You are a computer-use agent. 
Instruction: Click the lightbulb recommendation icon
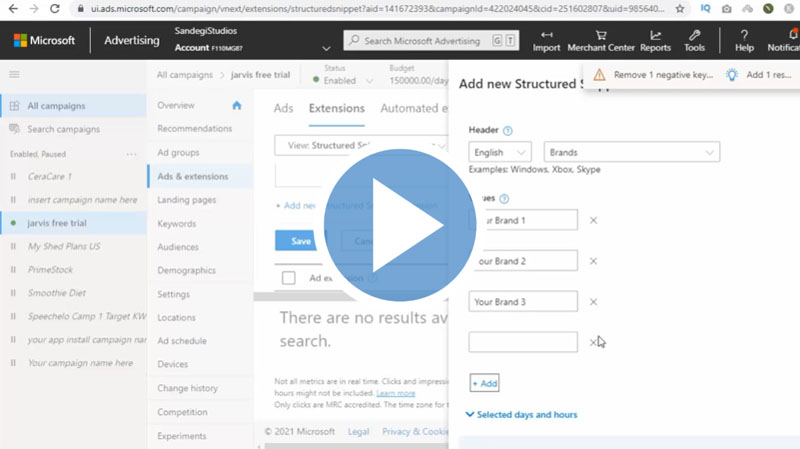(x=732, y=75)
